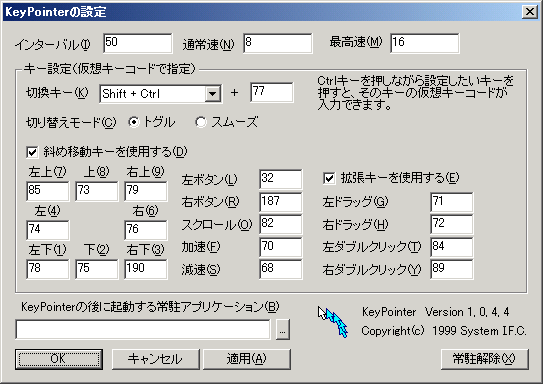
Task: Click the 左ドラッグ field showing 71
Action: 452,202
